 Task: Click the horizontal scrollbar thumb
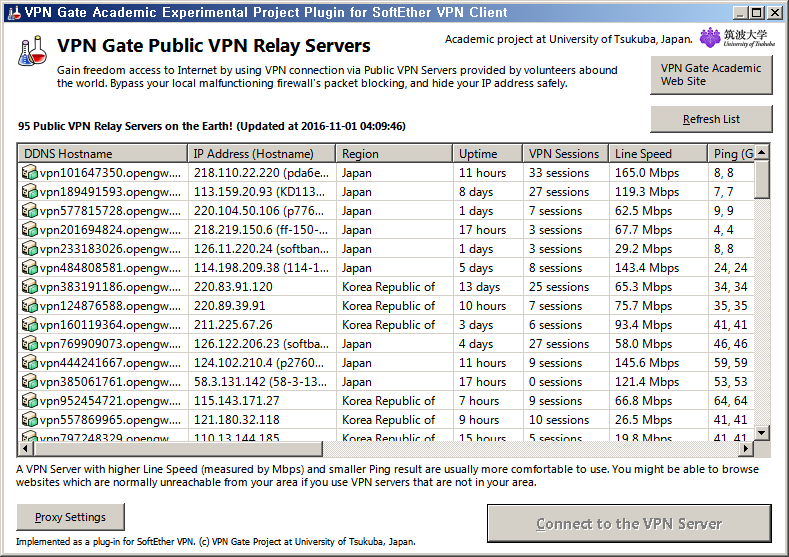click(x=178, y=449)
